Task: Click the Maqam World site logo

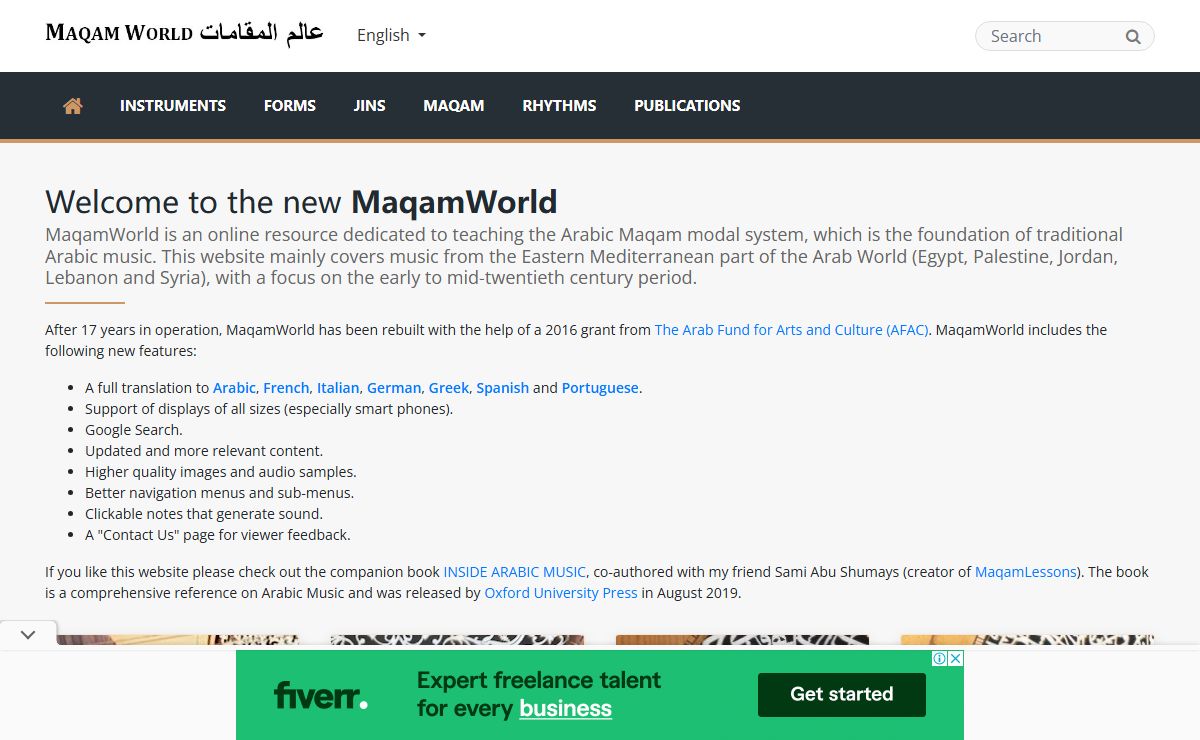Action: click(184, 33)
